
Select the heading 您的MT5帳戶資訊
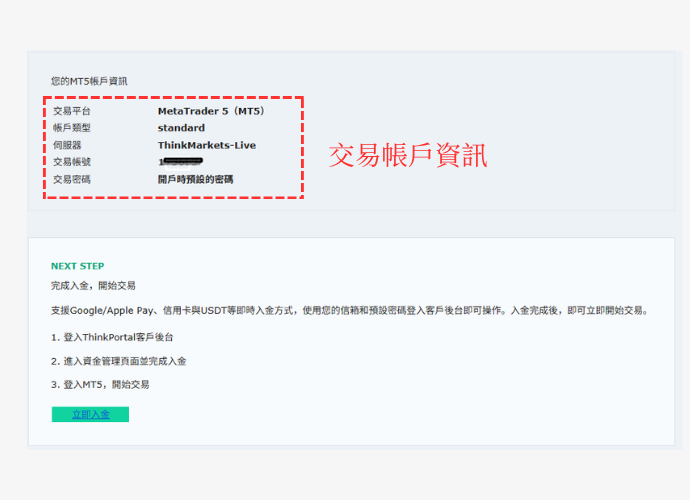[x=89, y=81]
